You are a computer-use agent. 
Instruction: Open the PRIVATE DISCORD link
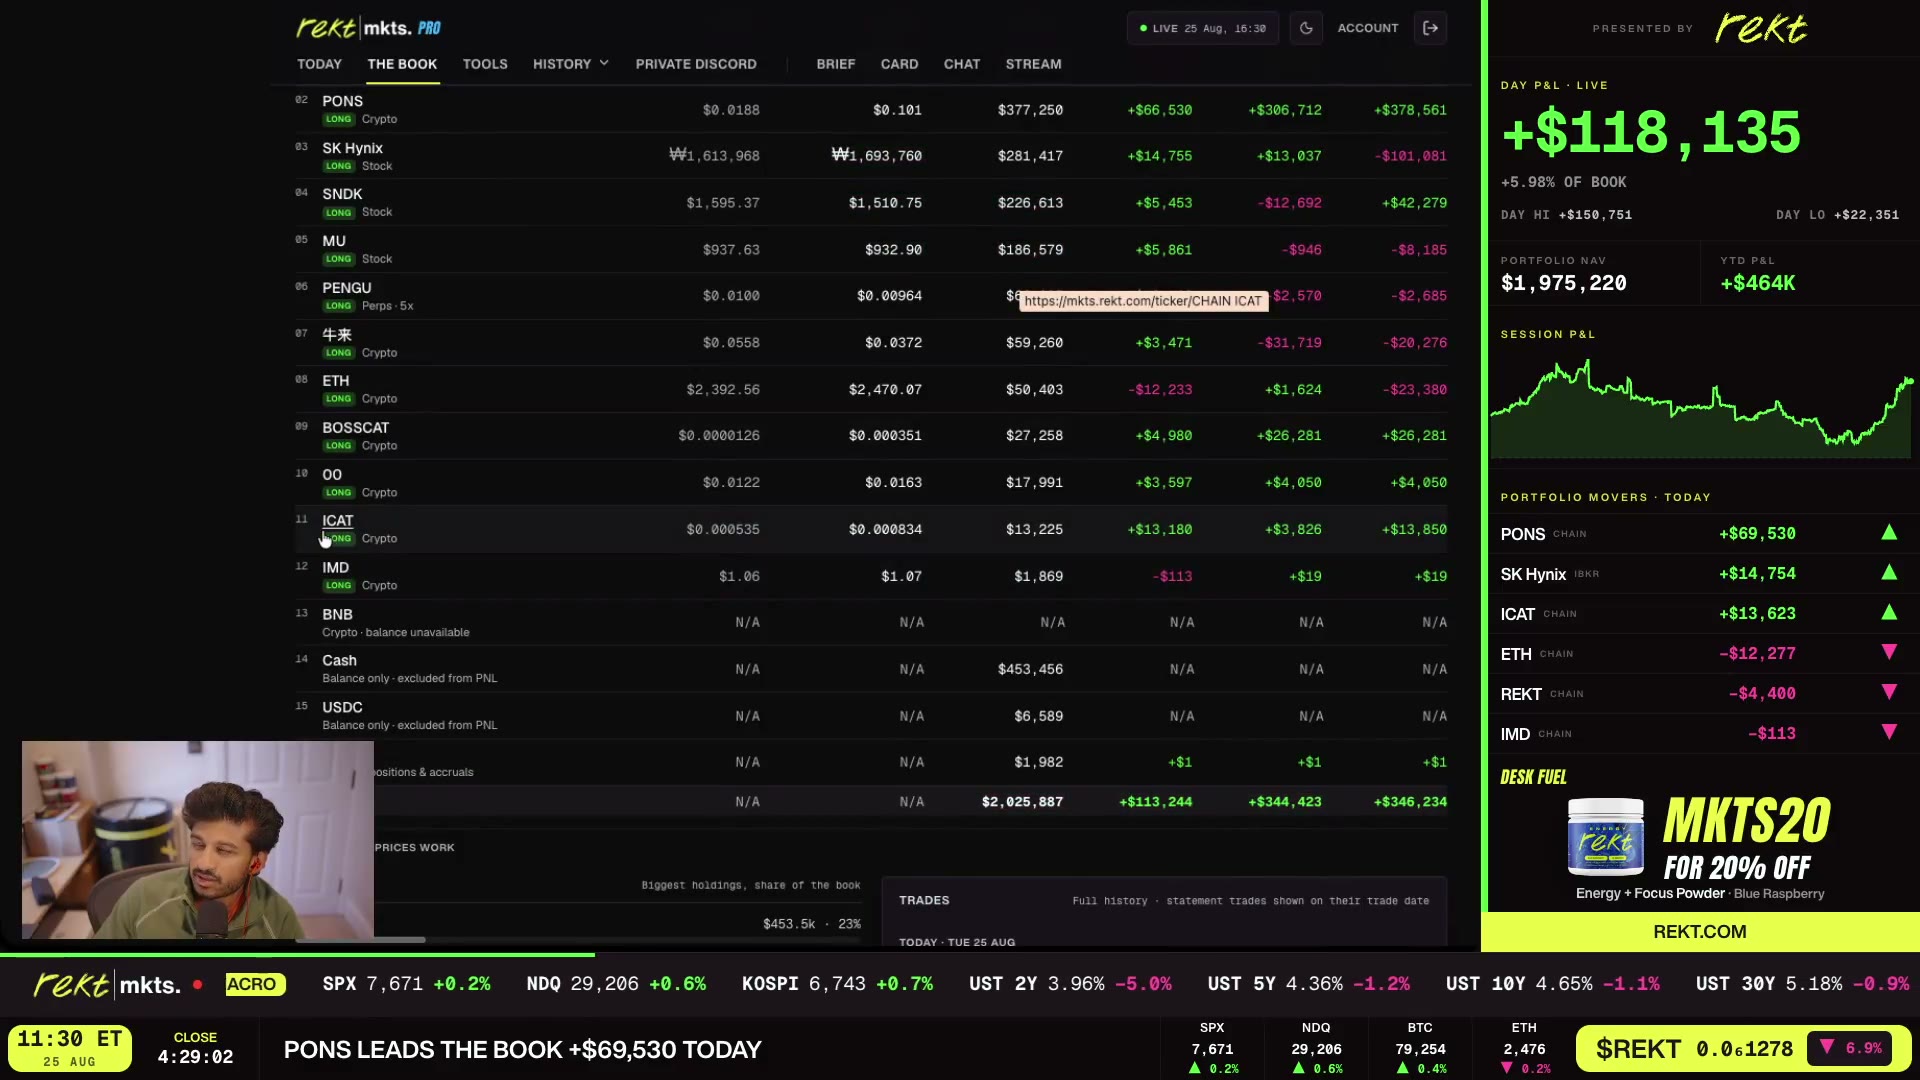[x=696, y=64]
